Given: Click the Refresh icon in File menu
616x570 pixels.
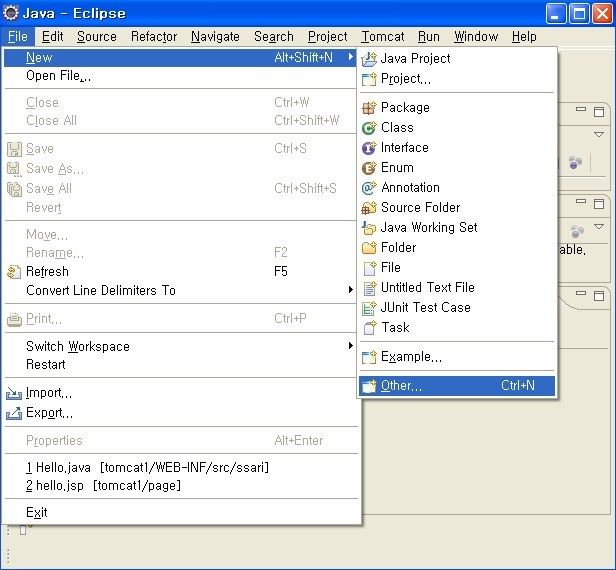Looking at the screenshot, I should point(14,272).
